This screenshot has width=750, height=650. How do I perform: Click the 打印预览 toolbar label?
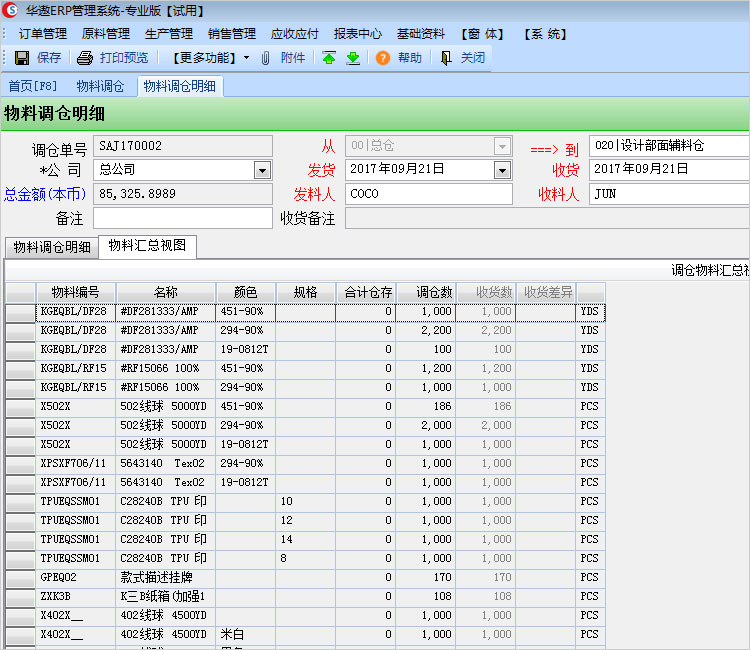click(124, 58)
